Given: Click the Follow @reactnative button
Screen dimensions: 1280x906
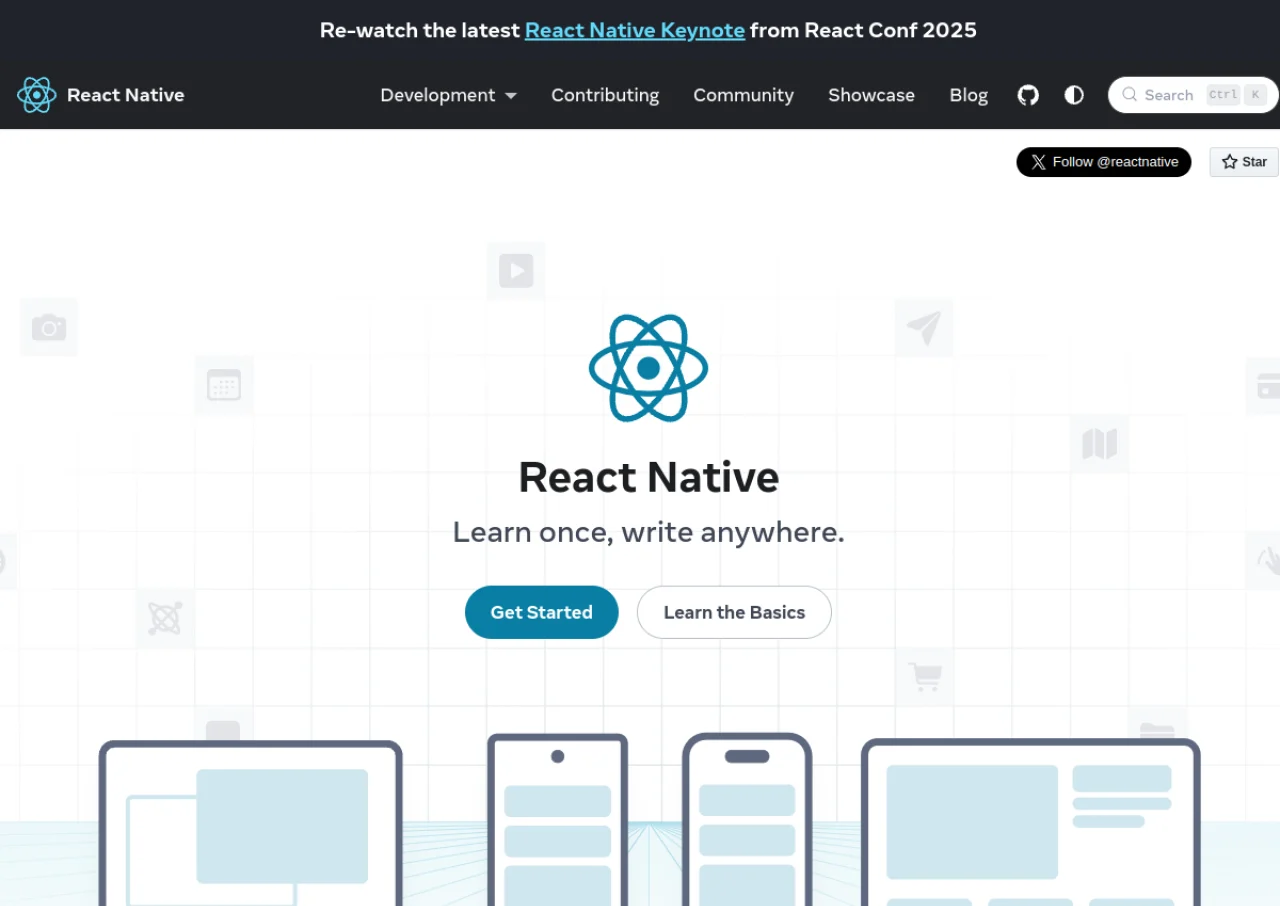Looking at the screenshot, I should point(1104,162).
